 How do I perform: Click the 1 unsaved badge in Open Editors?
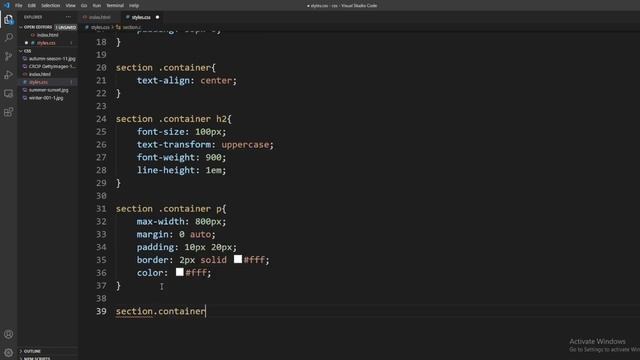[x=66, y=27]
